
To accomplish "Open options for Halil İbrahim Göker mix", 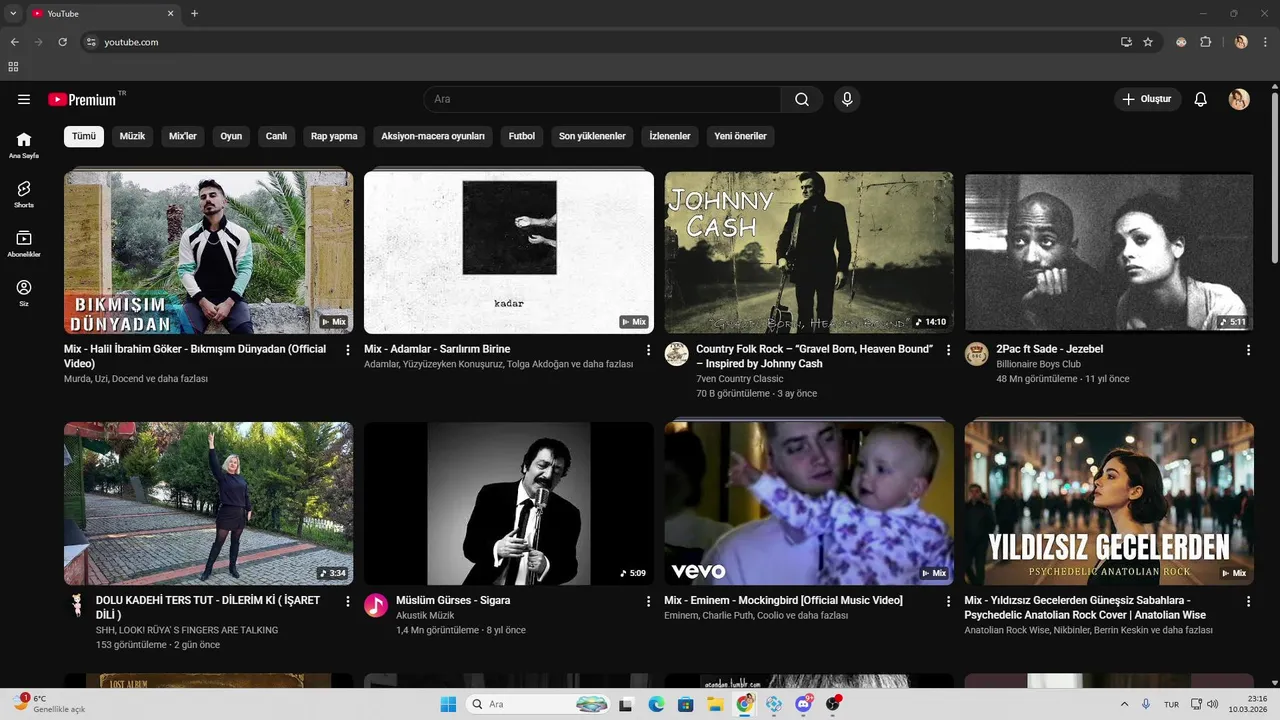I will [x=348, y=350].
